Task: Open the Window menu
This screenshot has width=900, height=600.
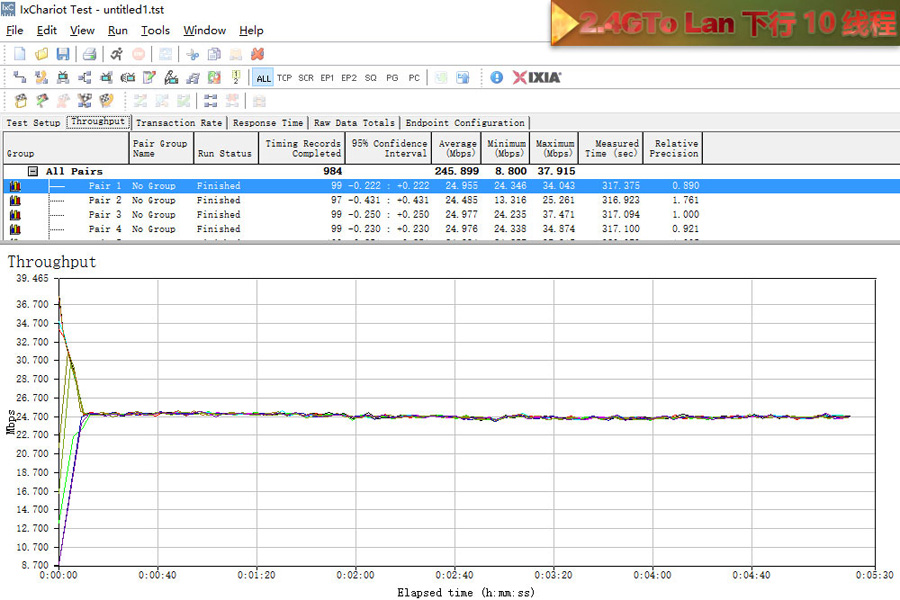Action: [x=204, y=31]
